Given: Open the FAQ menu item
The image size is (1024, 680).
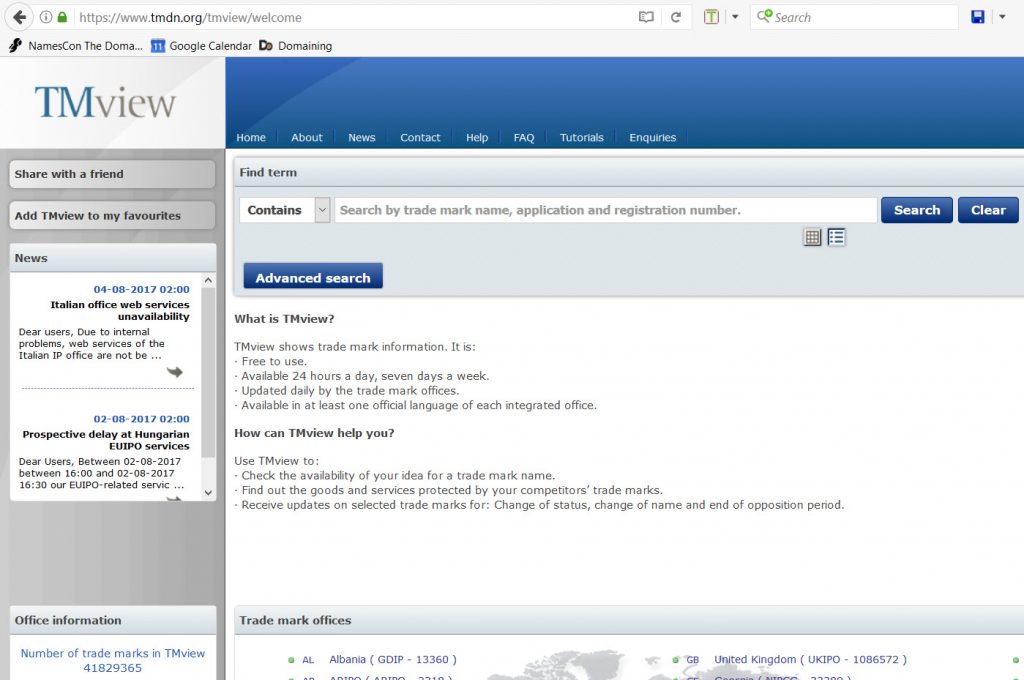Looking at the screenshot, I should (524, 138).
